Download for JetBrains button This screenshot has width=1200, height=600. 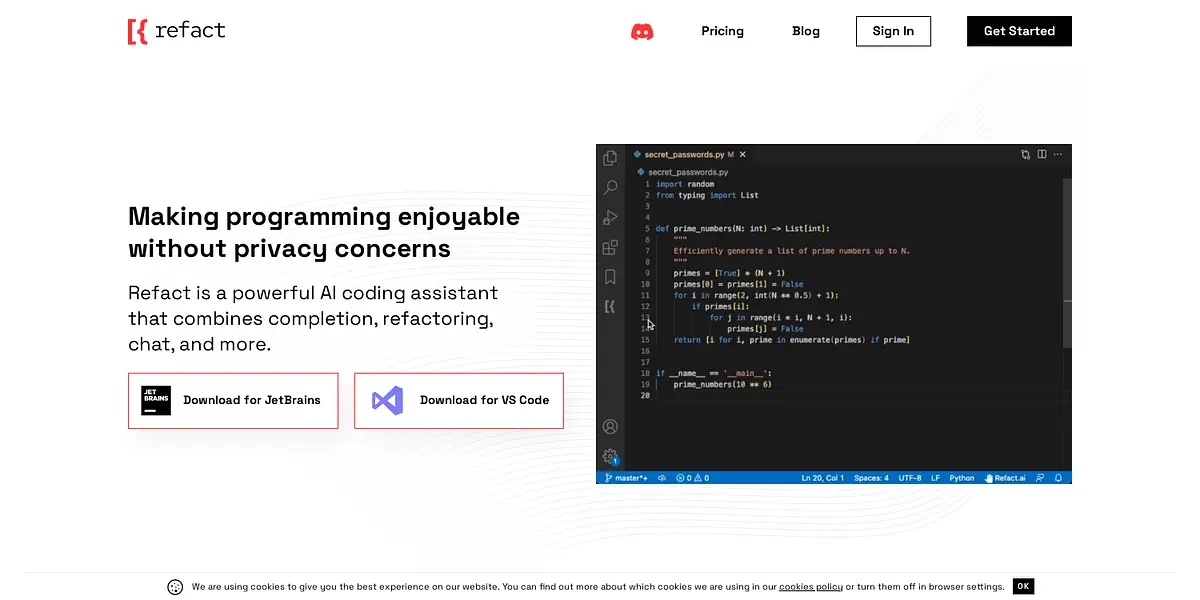[233, 400]
